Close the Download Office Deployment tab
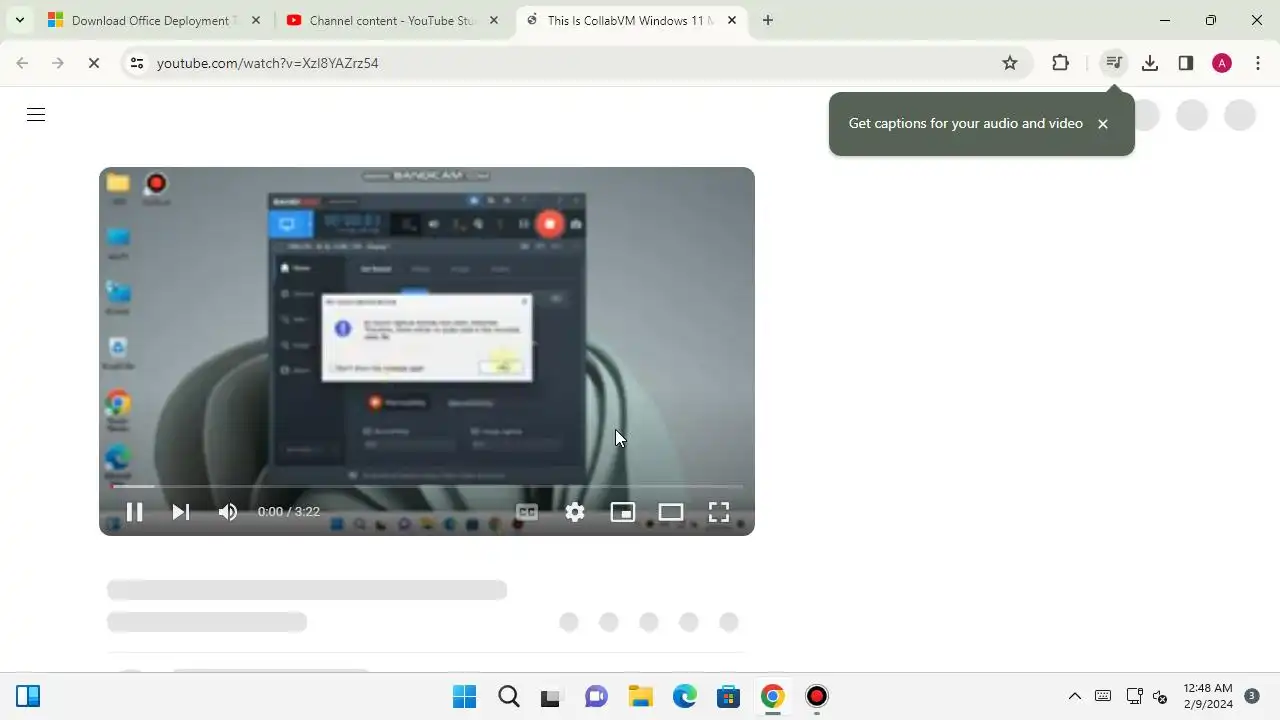The width and height of the screenshot is (1280, 720). pyautogui.click(x=256, y=20)
